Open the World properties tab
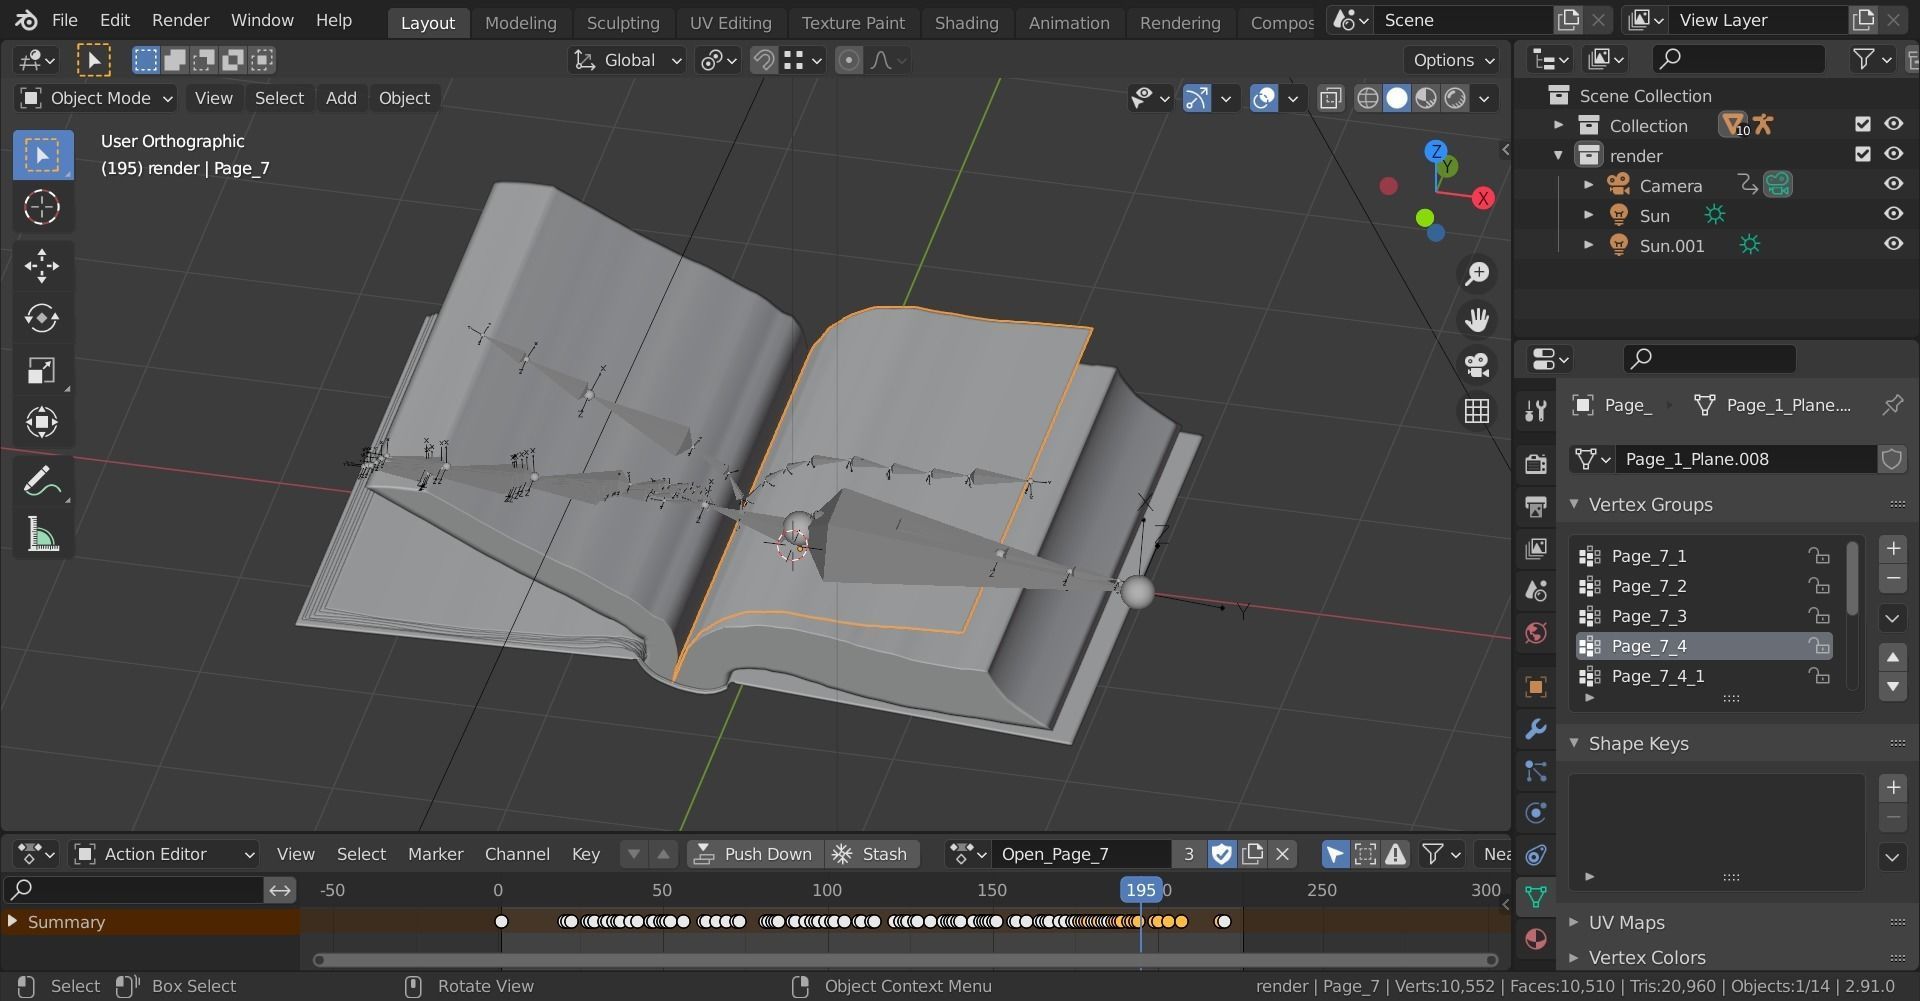Viewport: 1920px width, 1001px height. pyautogui.click(x=1536, y=633)
